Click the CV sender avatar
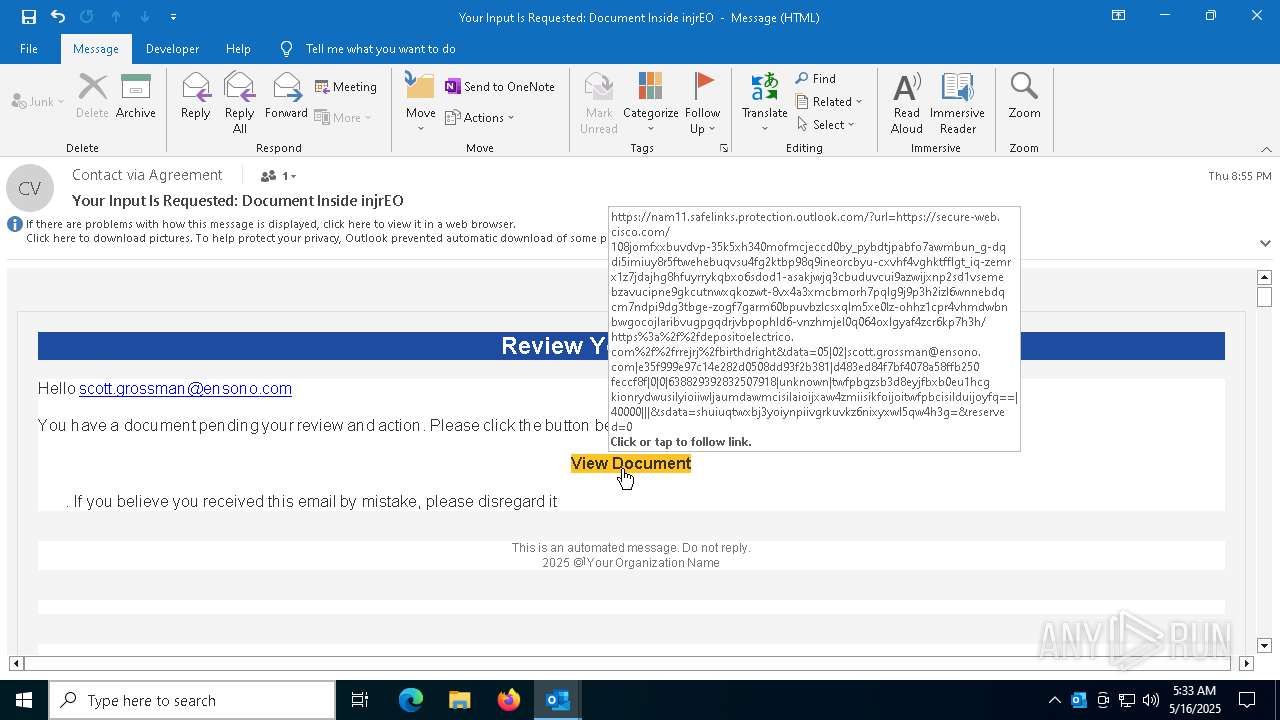 pyautogui.click(x=30, y=188)
